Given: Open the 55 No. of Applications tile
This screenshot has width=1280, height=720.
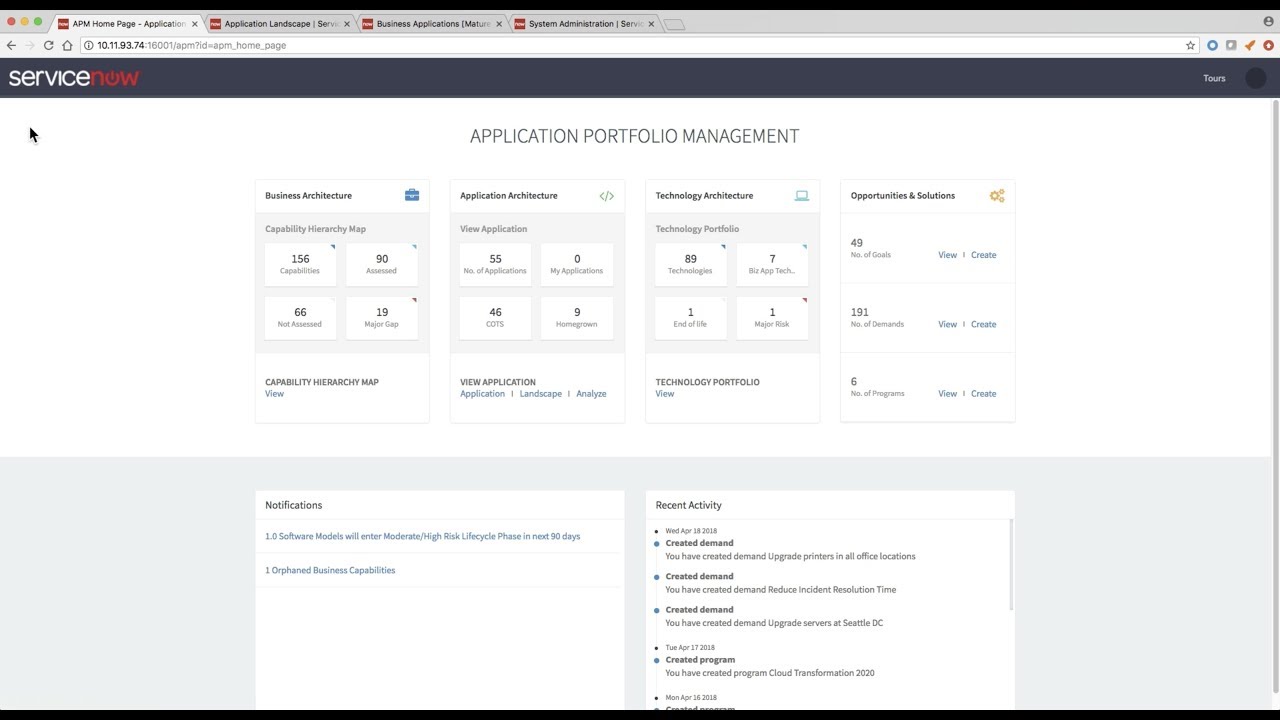Looking at the screenshot, I should [495, 264].
